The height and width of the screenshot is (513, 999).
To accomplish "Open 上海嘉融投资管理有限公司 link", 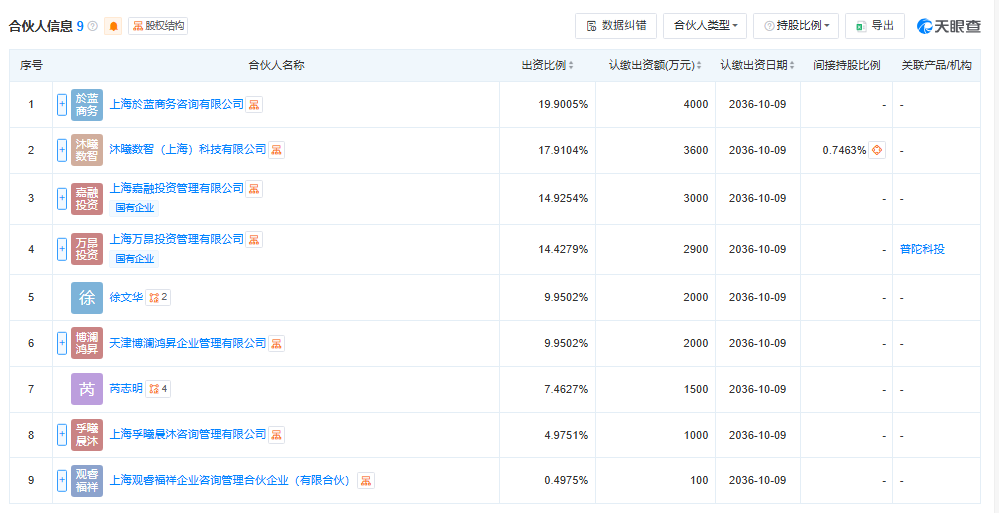I will [176, 188].
